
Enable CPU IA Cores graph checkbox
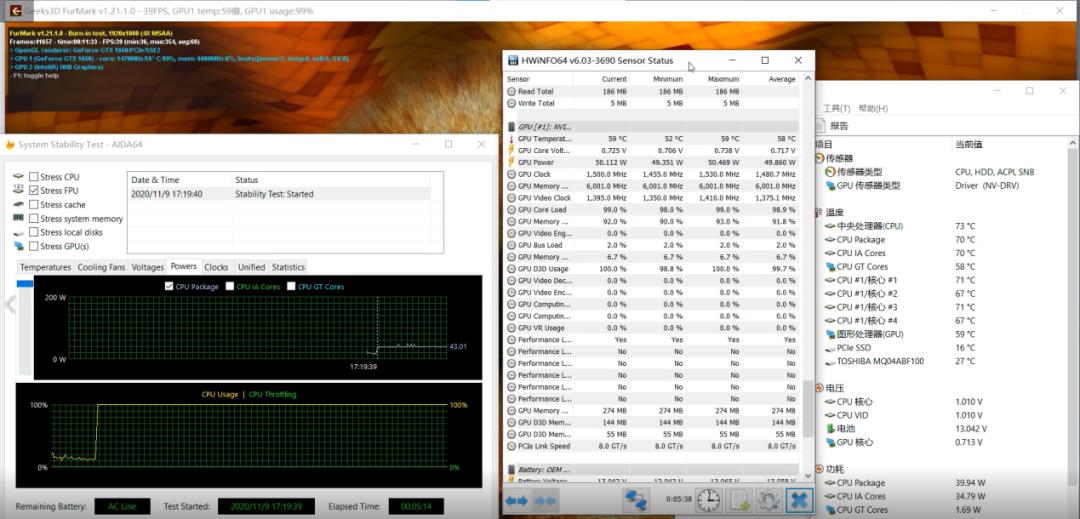230,286
